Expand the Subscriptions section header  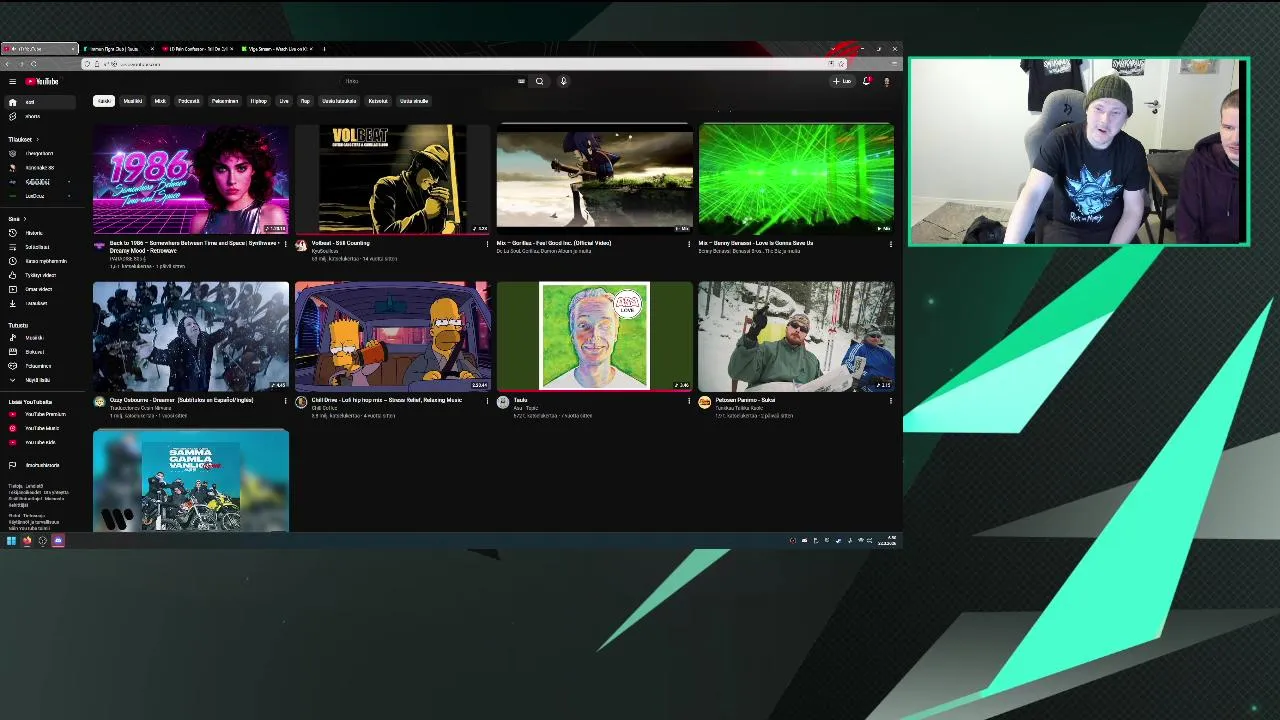pyautogui.click(x=22, y=140)
